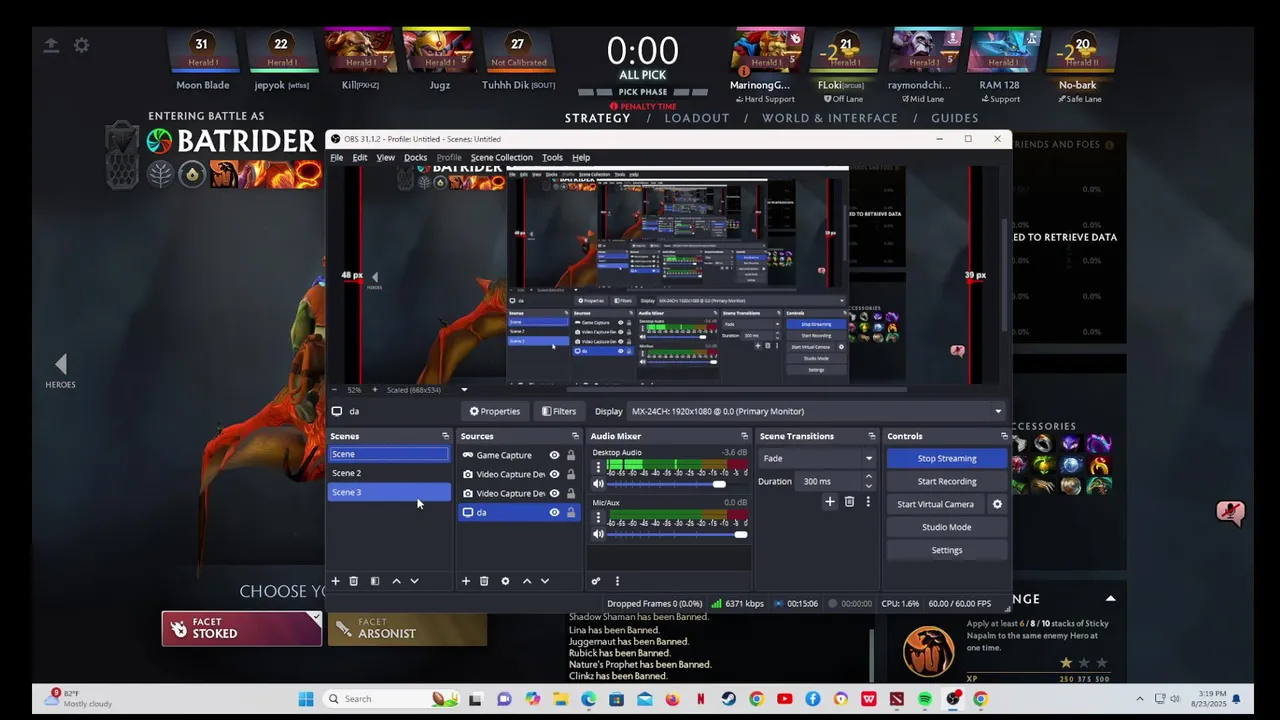1280x720 pixels.
Task: Open the Docks menu in OBS
Action: click(415, 157)
